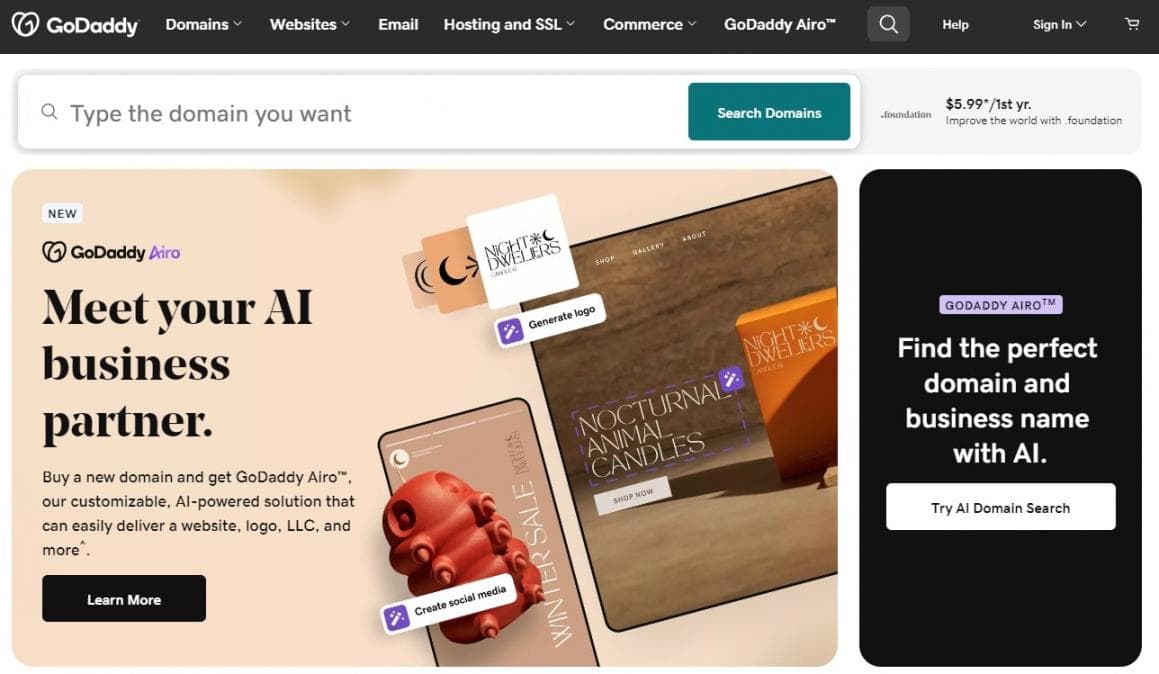This screenshot has height=674, width=1159.
Task: Click the Generate logo wand icon
Action: 510,331
